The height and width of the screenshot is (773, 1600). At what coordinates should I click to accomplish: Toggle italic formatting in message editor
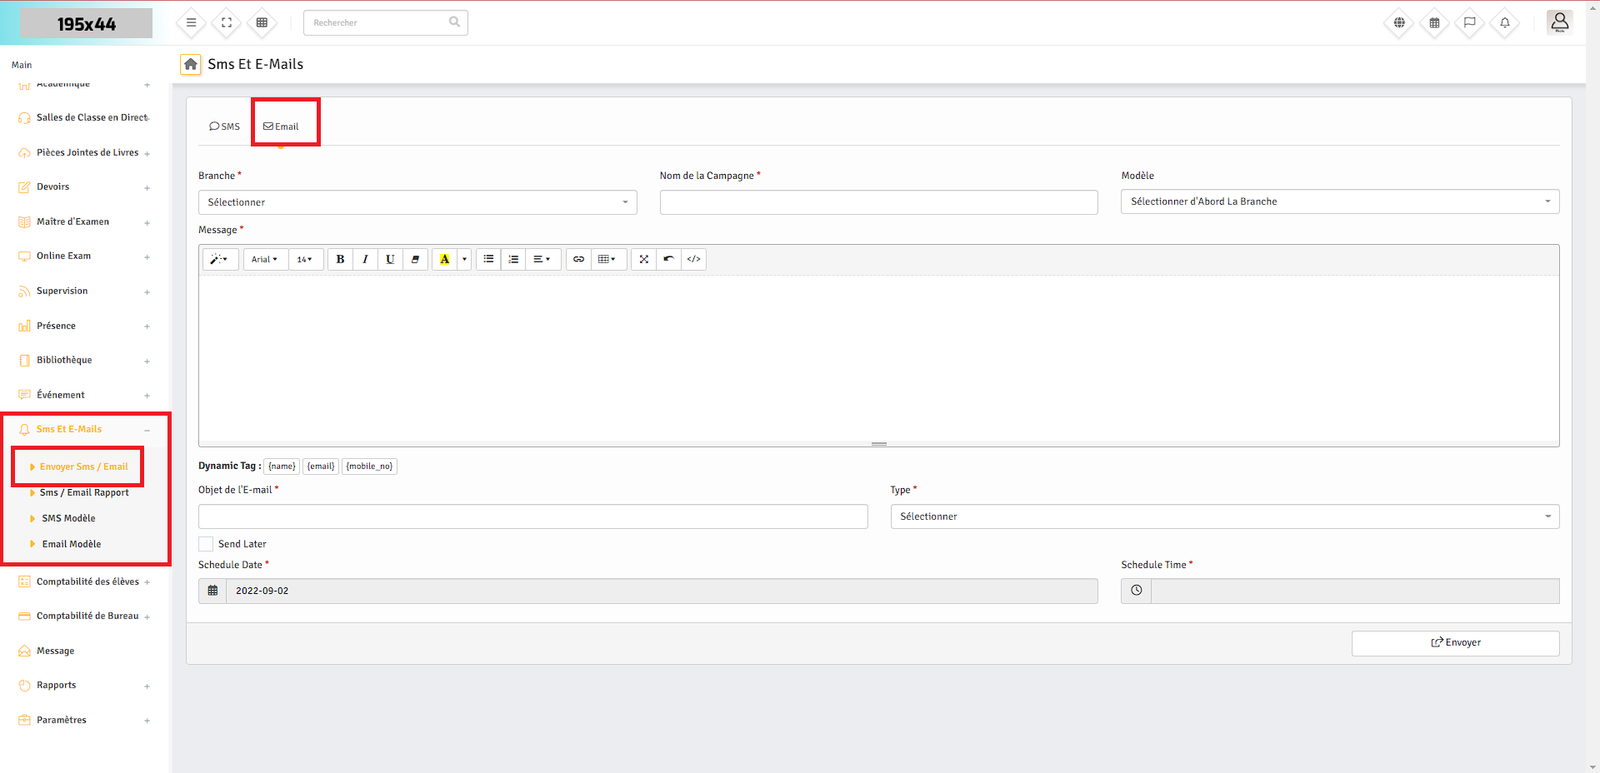(x=365, y=259)
